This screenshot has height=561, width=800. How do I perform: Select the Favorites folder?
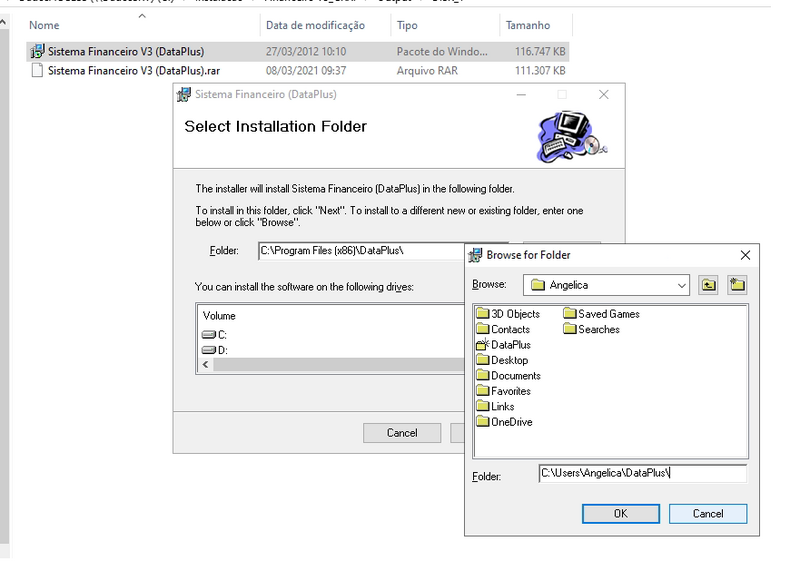click(x=504, y=391)
